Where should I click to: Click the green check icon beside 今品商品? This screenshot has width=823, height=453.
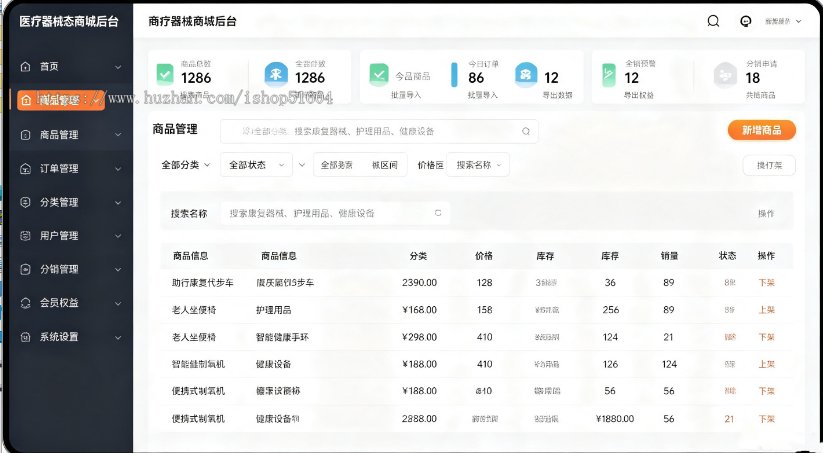click(379, 75)
